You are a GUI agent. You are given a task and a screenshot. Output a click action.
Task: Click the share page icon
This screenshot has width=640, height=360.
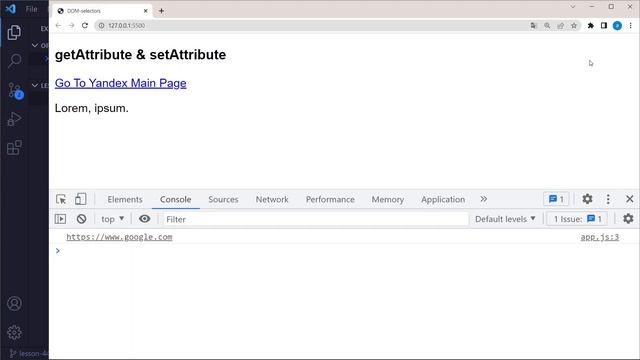click(560, 25)
